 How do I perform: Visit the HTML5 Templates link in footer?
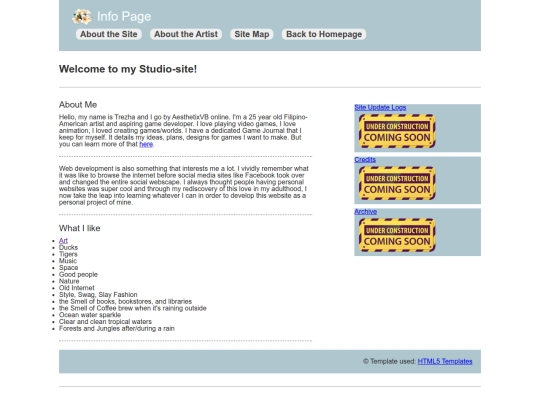[x=445, y=361]
